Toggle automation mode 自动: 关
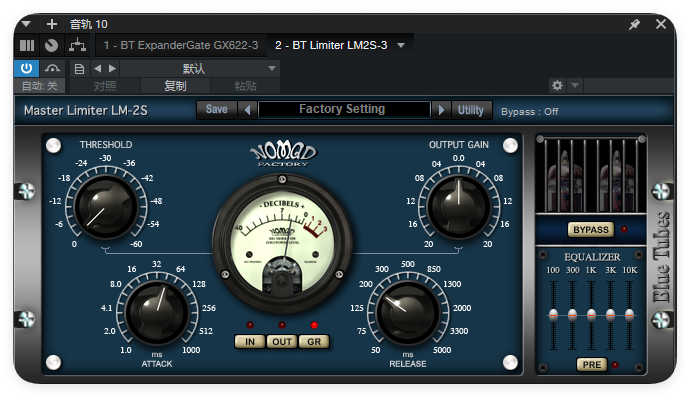 pyautogui.click(x=40, y=86)
